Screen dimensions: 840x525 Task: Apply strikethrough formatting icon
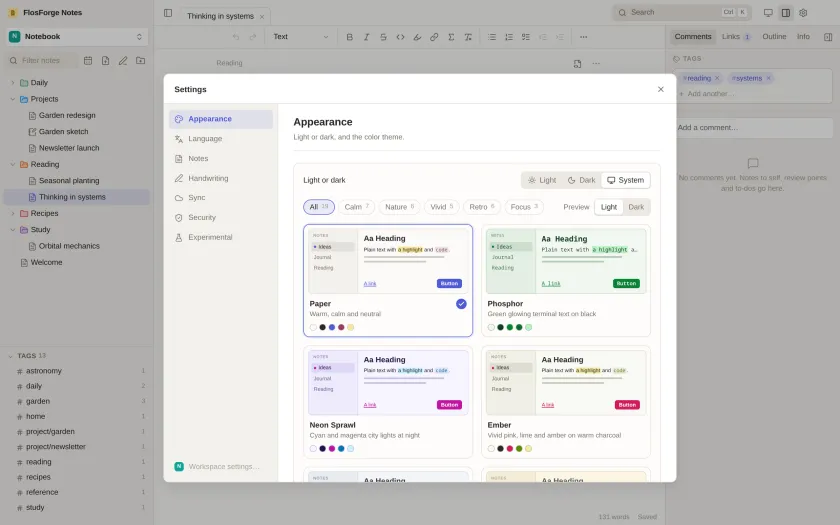click(x=384, y=37)
